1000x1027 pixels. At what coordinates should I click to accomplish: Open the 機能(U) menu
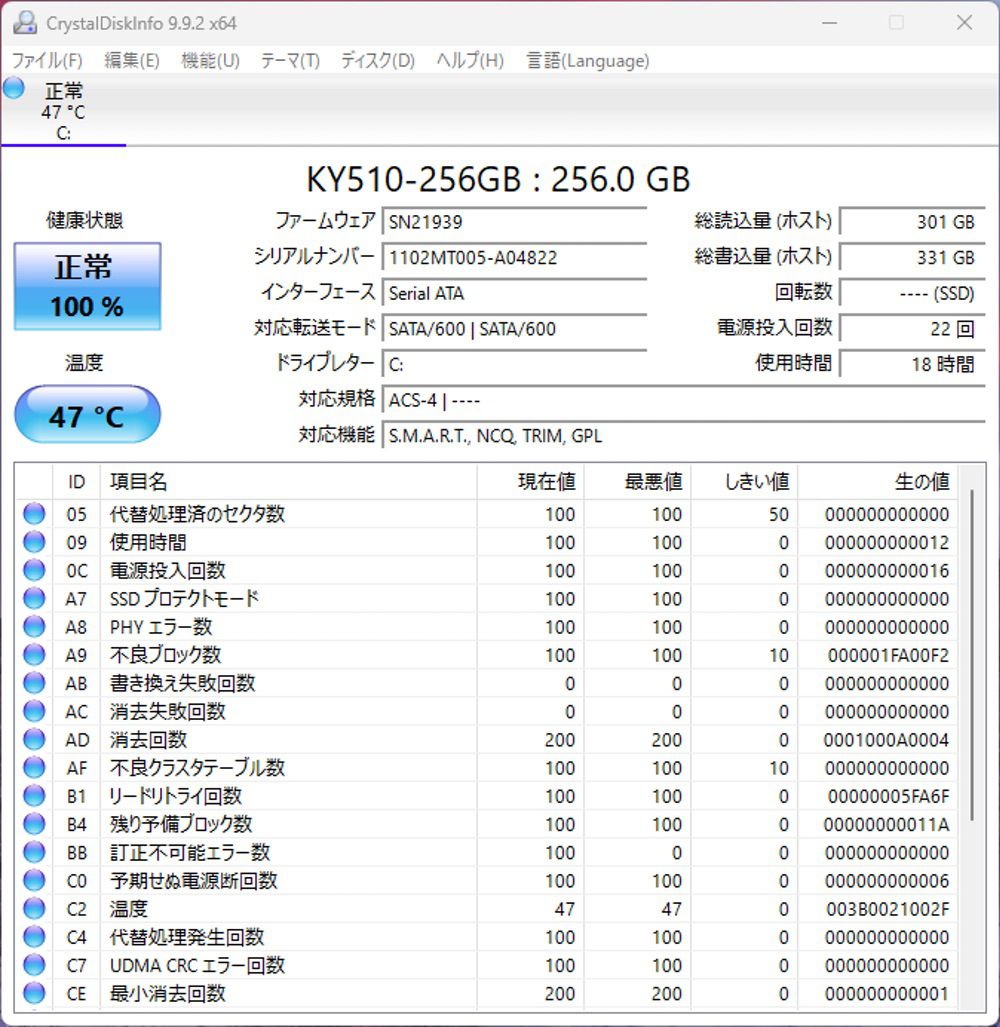[210, 61]
